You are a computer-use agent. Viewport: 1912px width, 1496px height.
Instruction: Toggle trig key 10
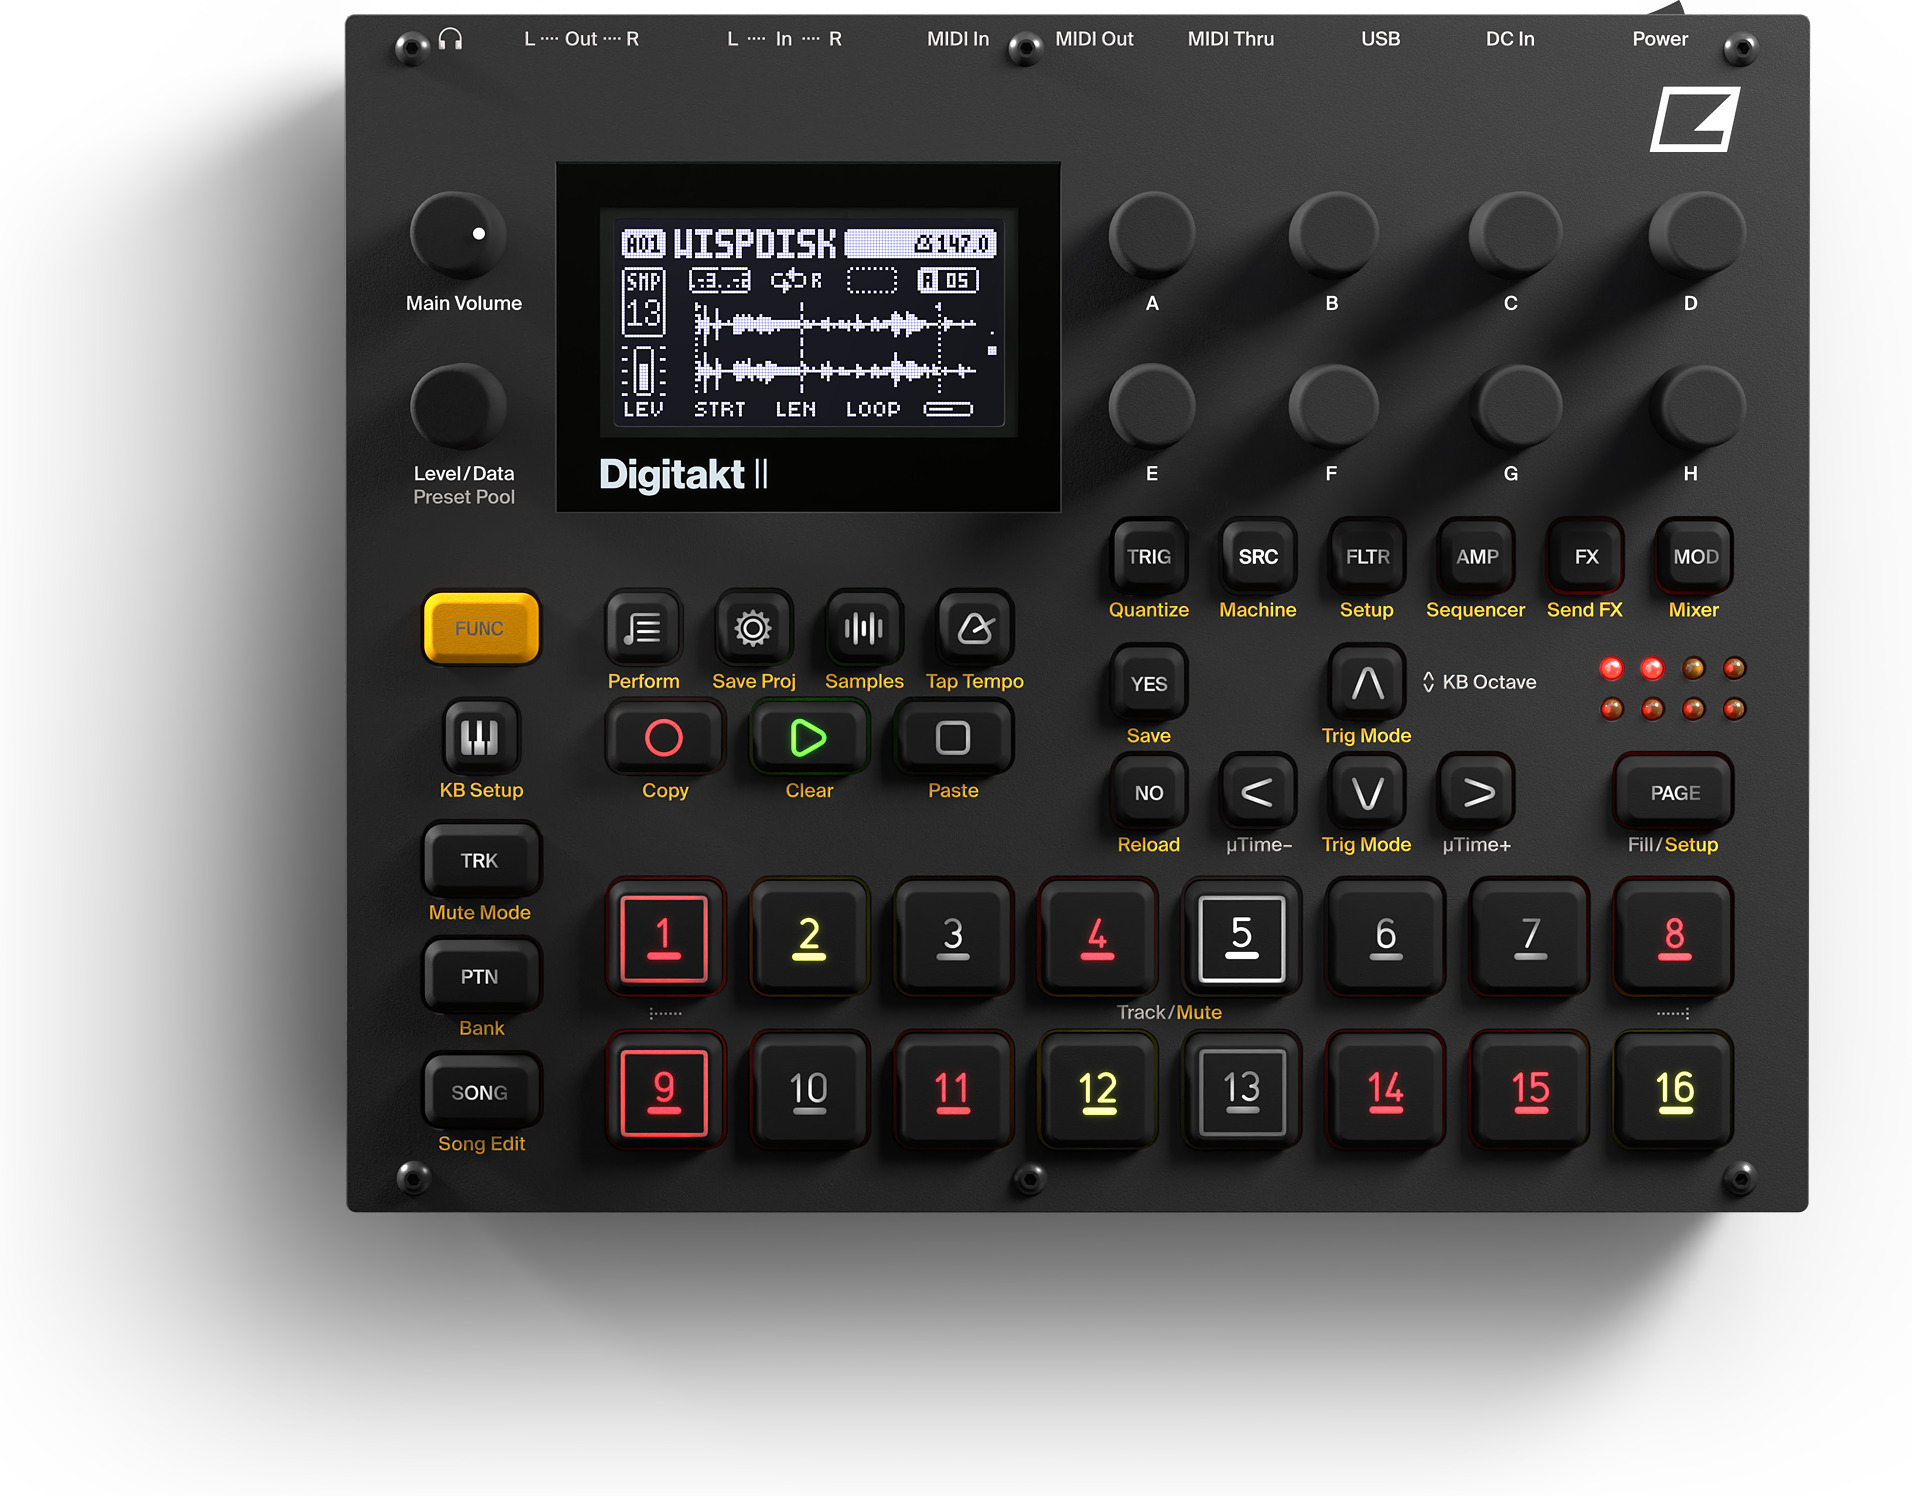click(808, 1091)
